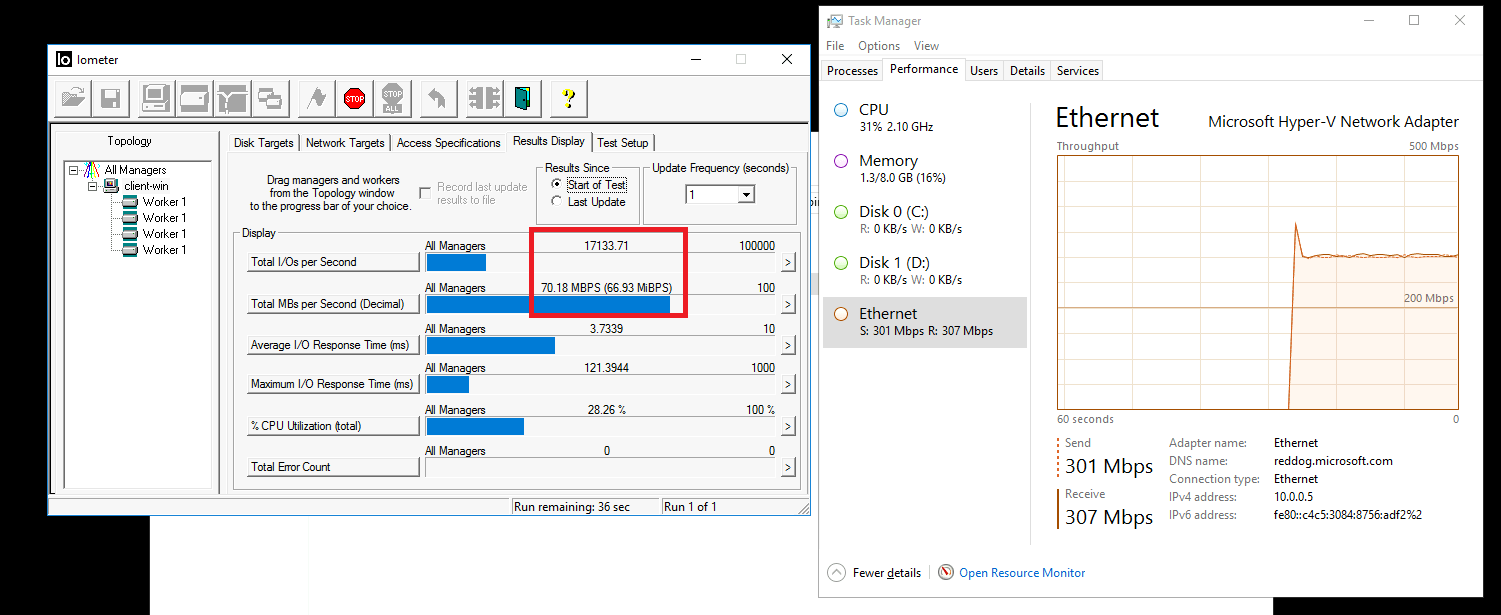
Task: Click the Resource Monitor icon in Task Manager
Action: (x=946, y=573)
